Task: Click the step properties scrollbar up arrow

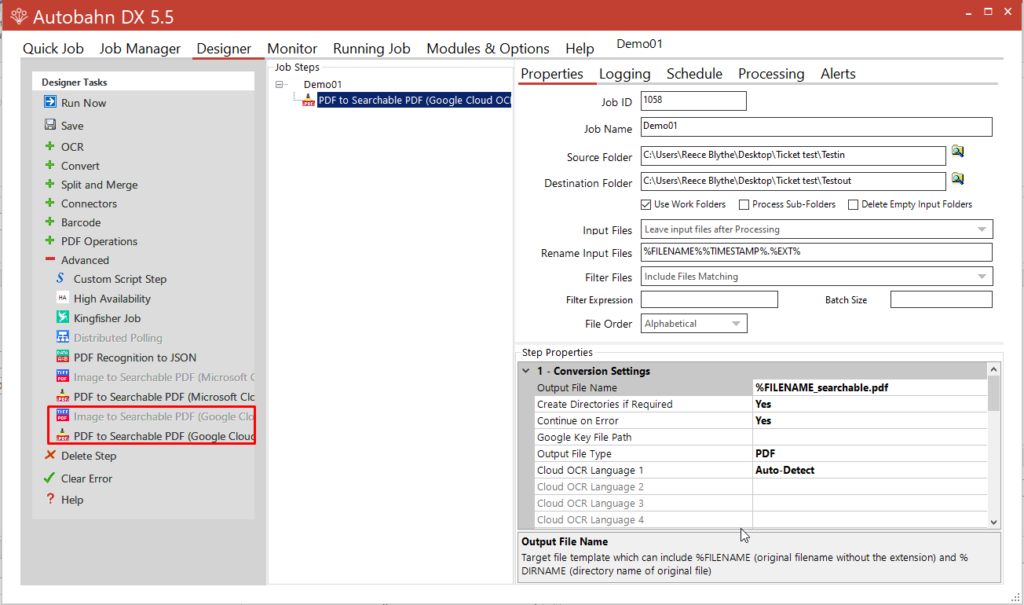Action: click(x=994, y=370)
